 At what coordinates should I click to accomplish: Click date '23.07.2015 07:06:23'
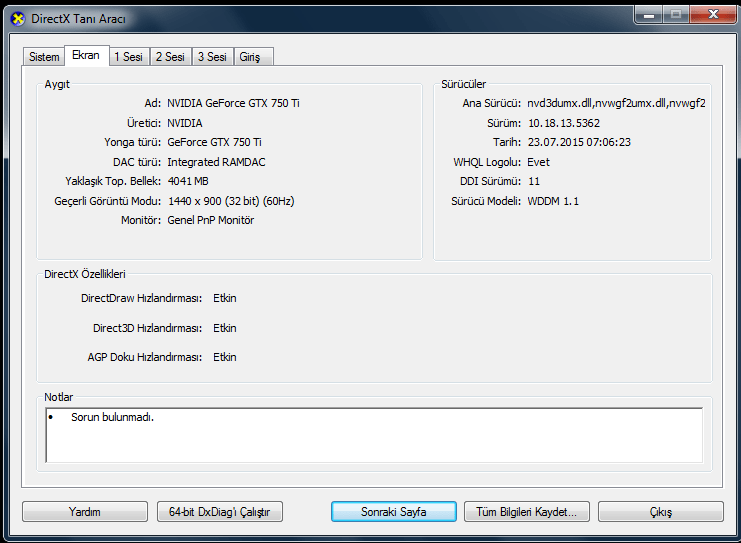click(x=579, y=142)
